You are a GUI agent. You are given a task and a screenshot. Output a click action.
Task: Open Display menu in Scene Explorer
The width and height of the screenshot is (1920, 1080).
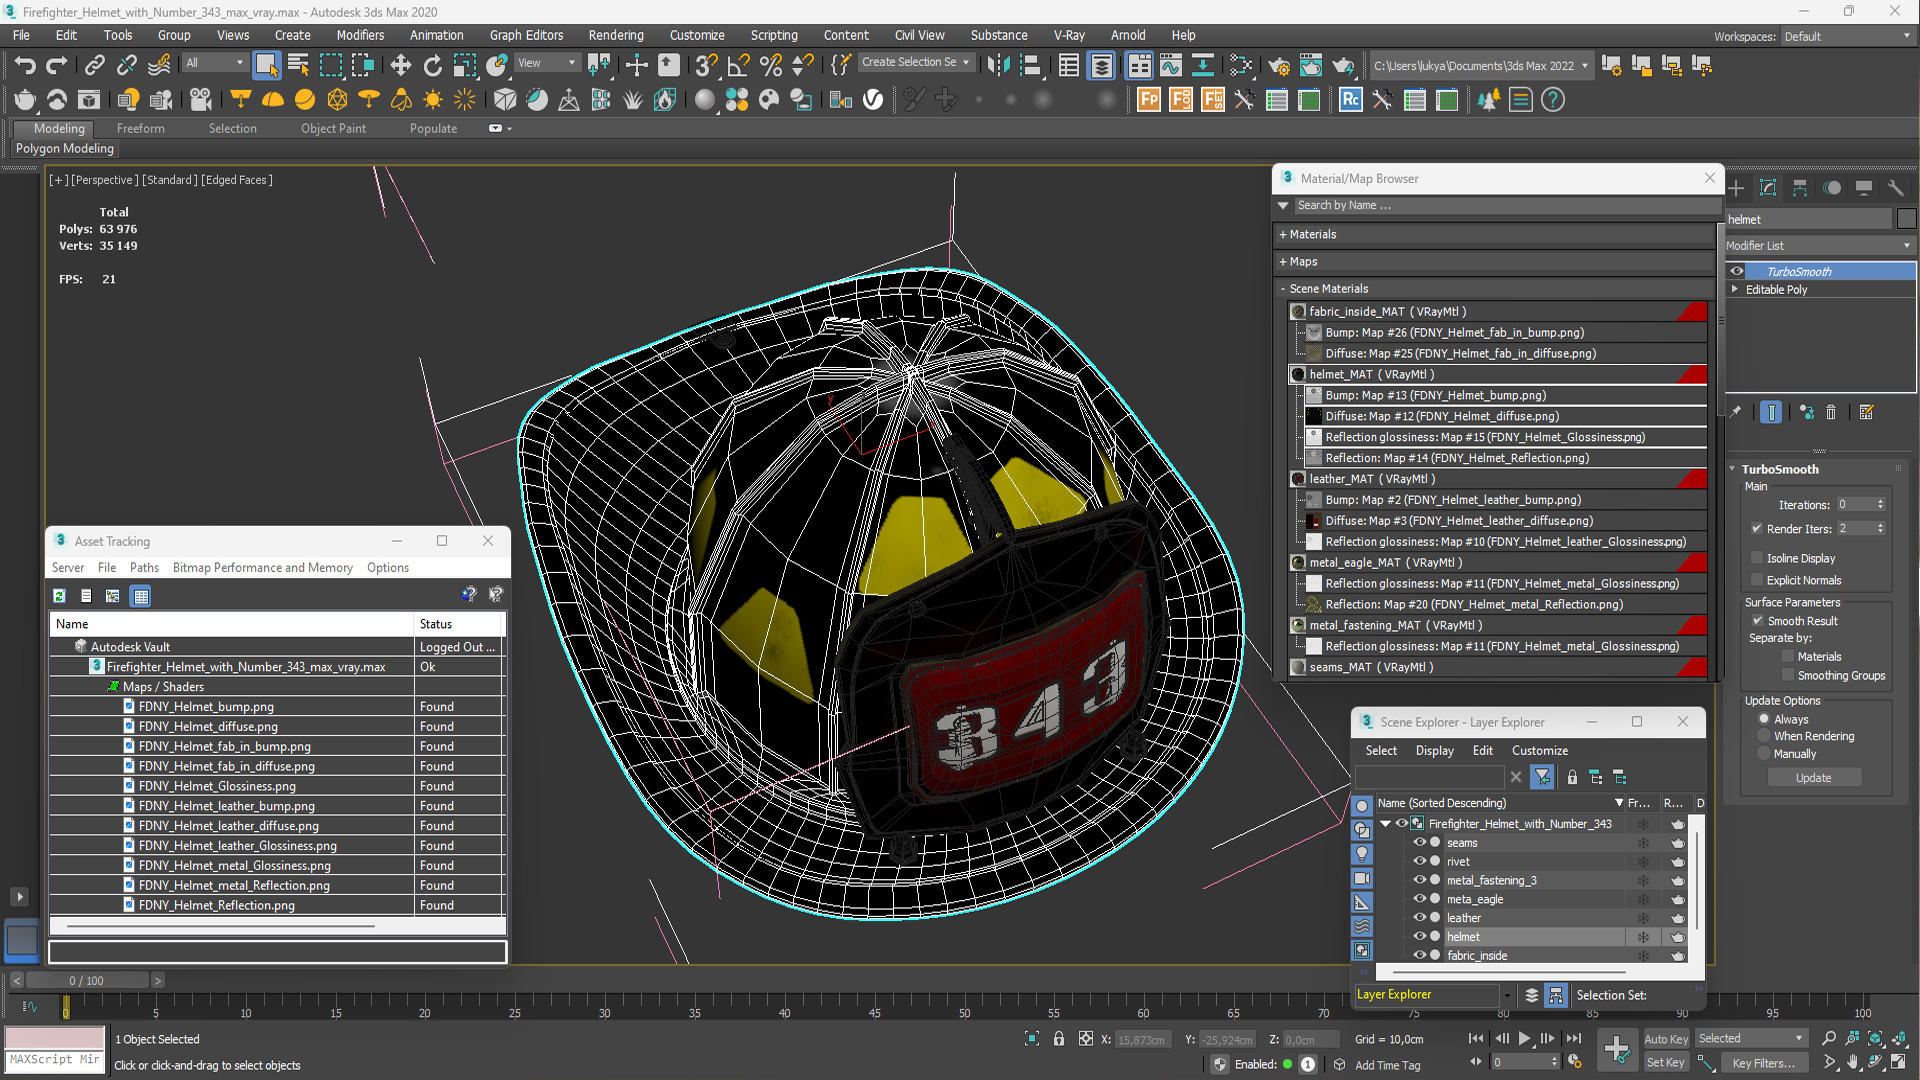pyautogui.click(x=1434, y=751)
